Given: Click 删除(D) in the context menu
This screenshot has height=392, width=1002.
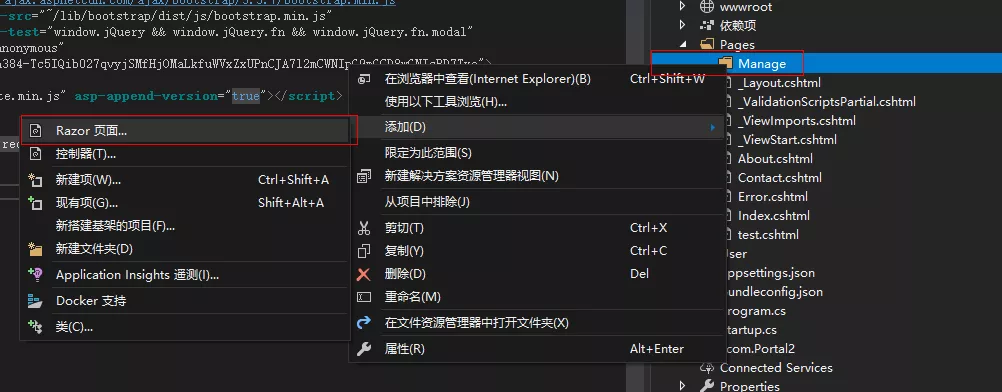Looking at the screenshot, I should tap(537, 274).
